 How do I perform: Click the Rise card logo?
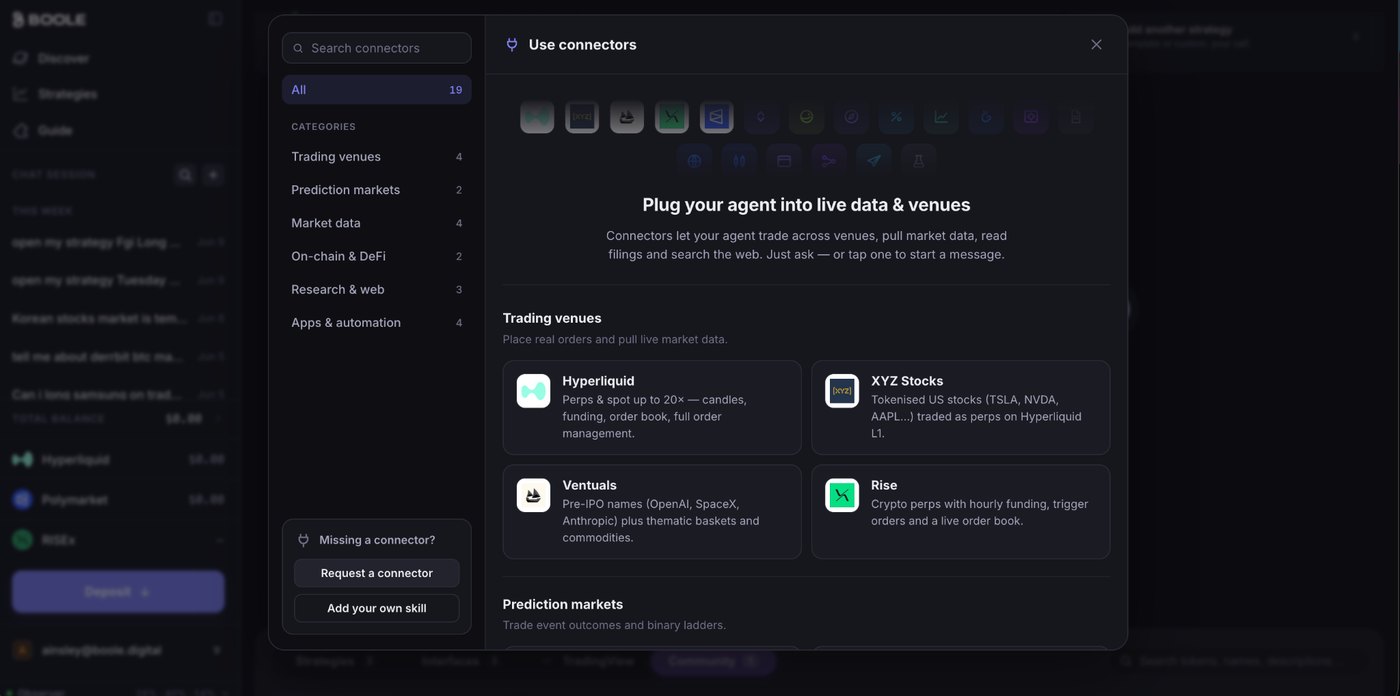coord(842,495)
